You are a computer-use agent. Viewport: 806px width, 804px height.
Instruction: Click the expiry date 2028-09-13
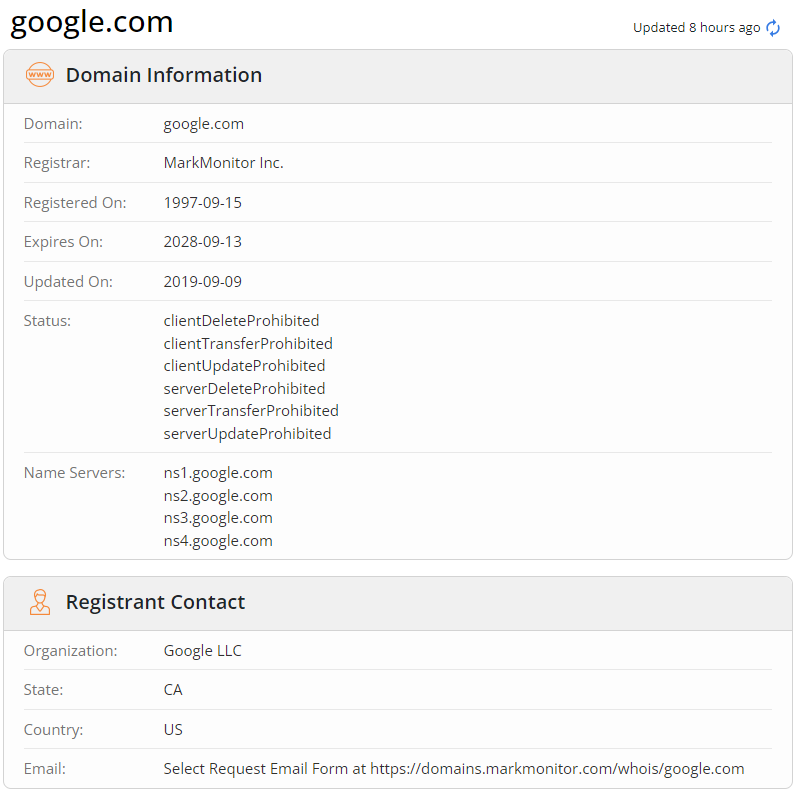tap(203, 242)
